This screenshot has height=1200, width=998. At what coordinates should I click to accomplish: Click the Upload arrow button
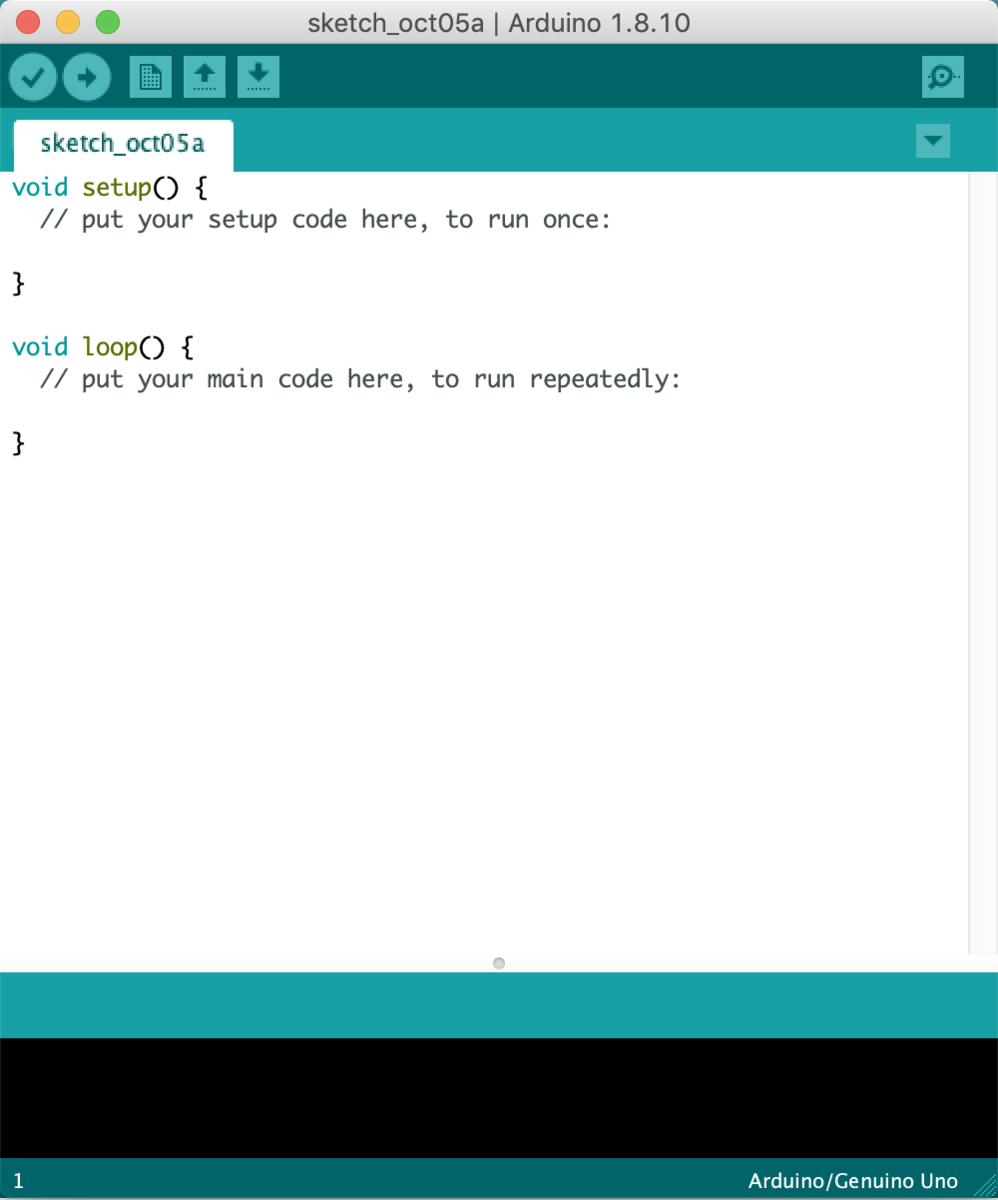(87, 77)
